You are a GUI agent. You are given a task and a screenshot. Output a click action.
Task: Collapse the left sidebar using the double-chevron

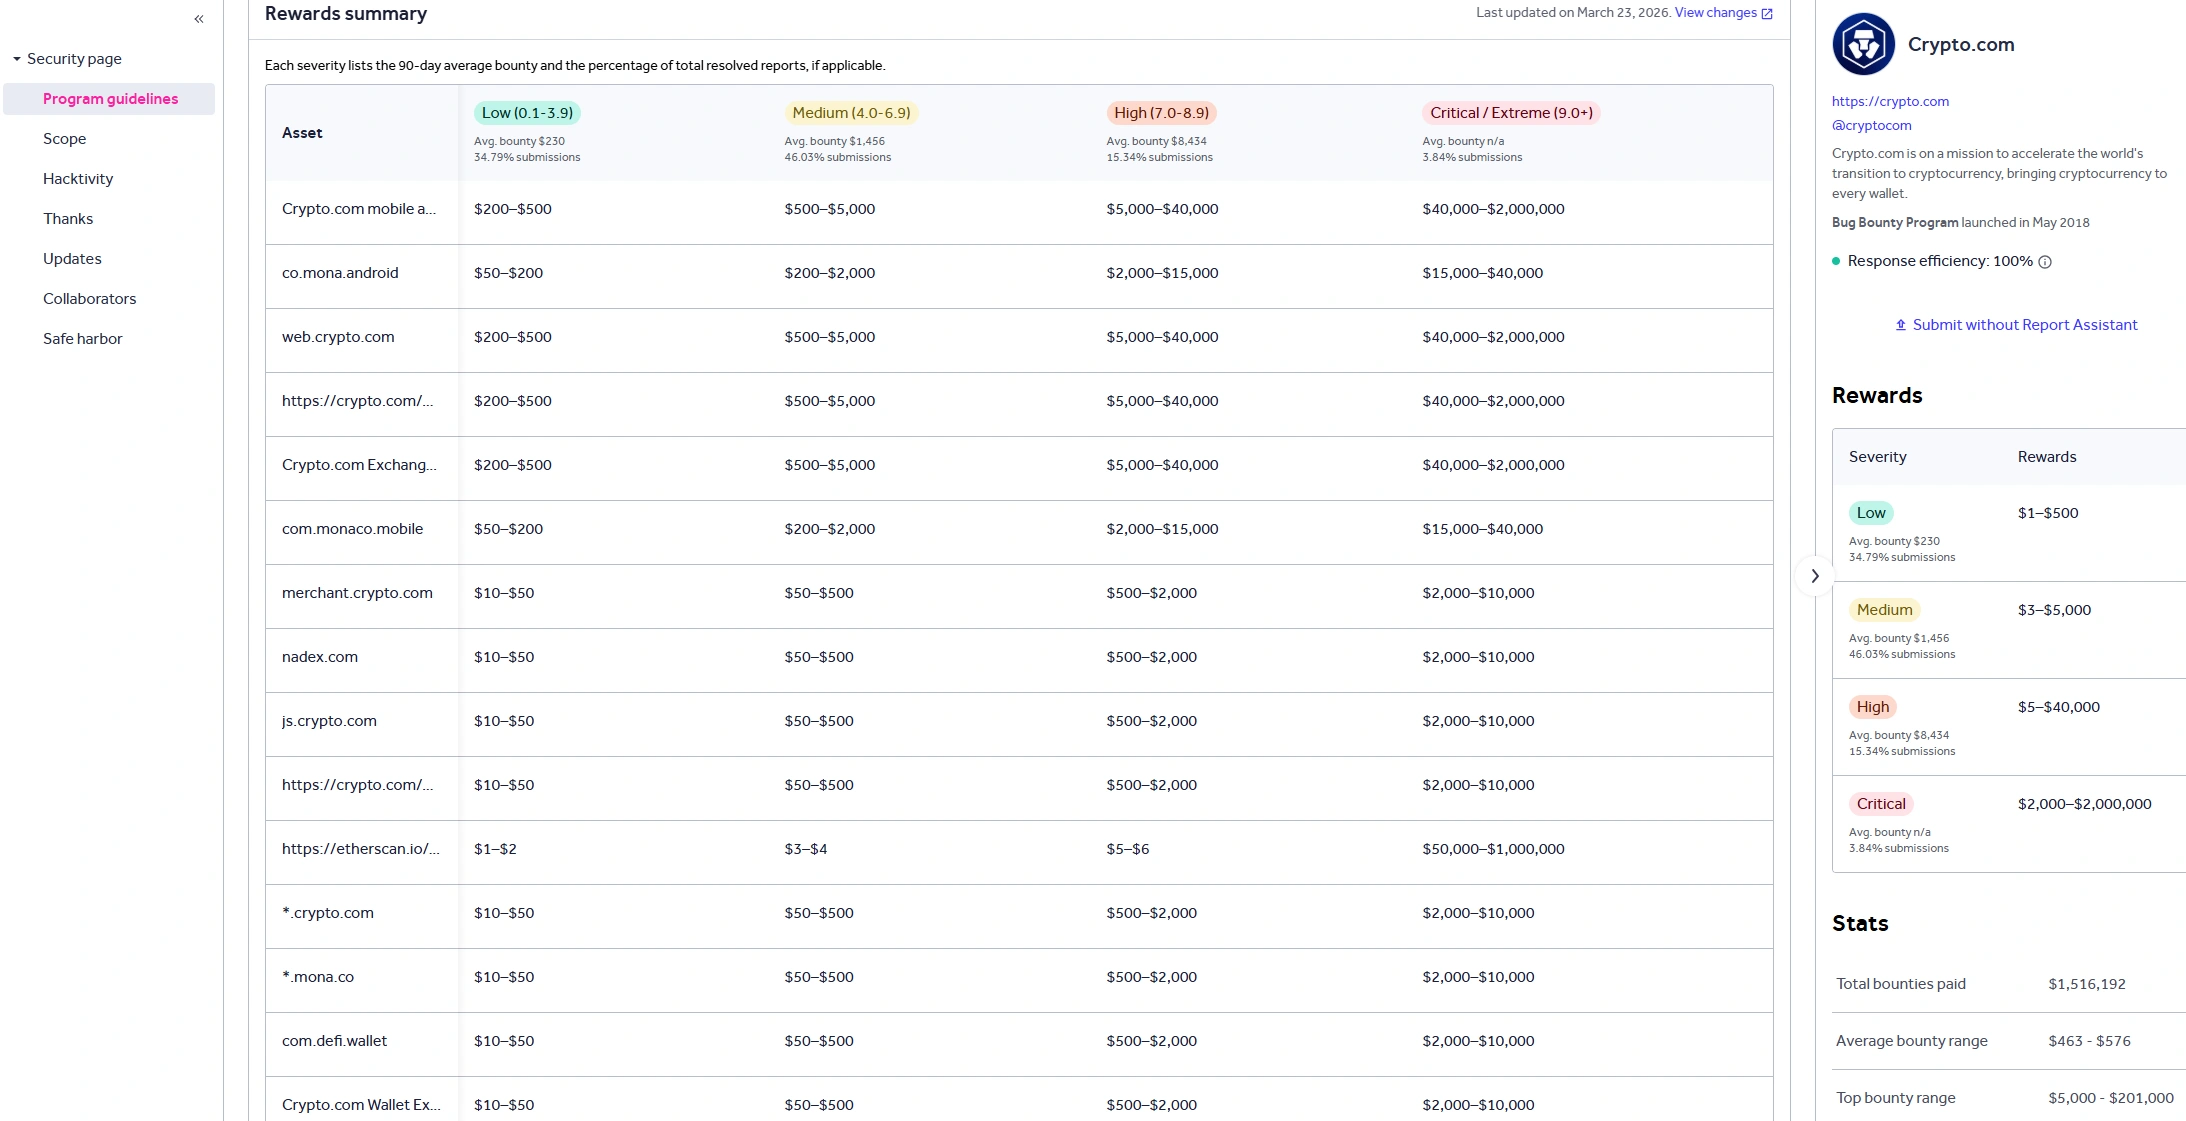coord(199,18)
